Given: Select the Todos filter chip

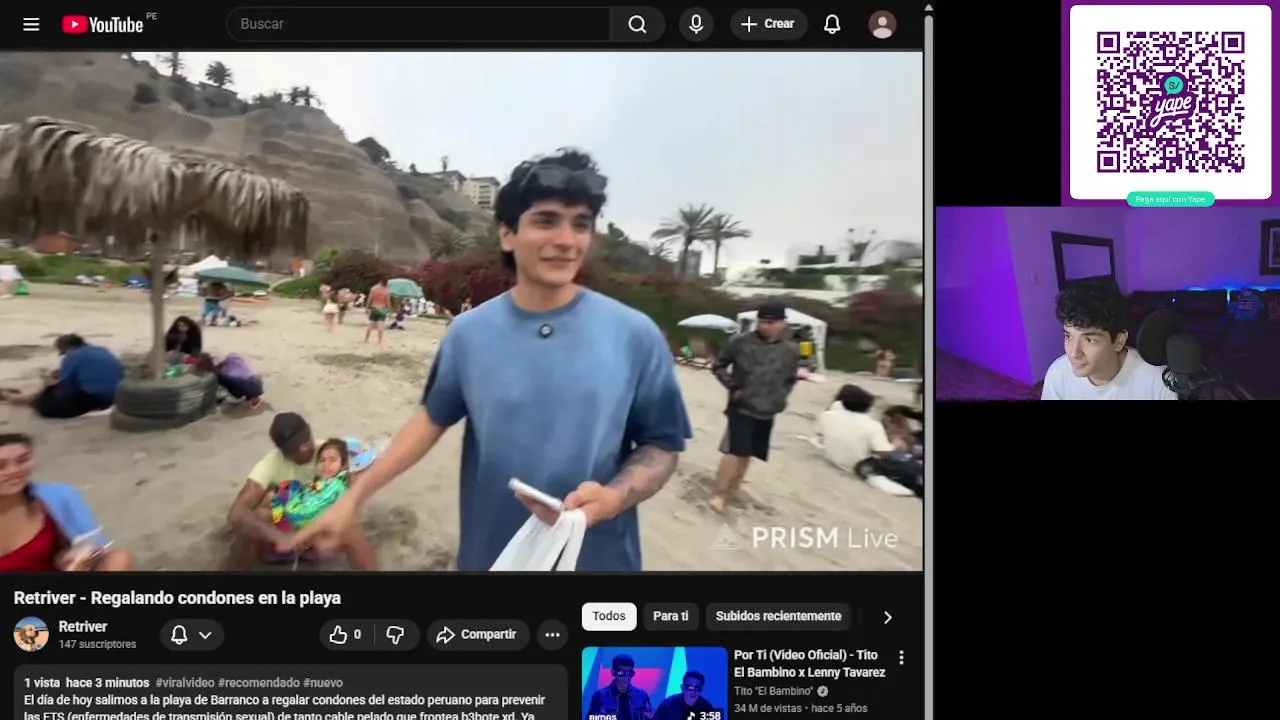Looking at the screenshot, I should [x=609, y=616].
